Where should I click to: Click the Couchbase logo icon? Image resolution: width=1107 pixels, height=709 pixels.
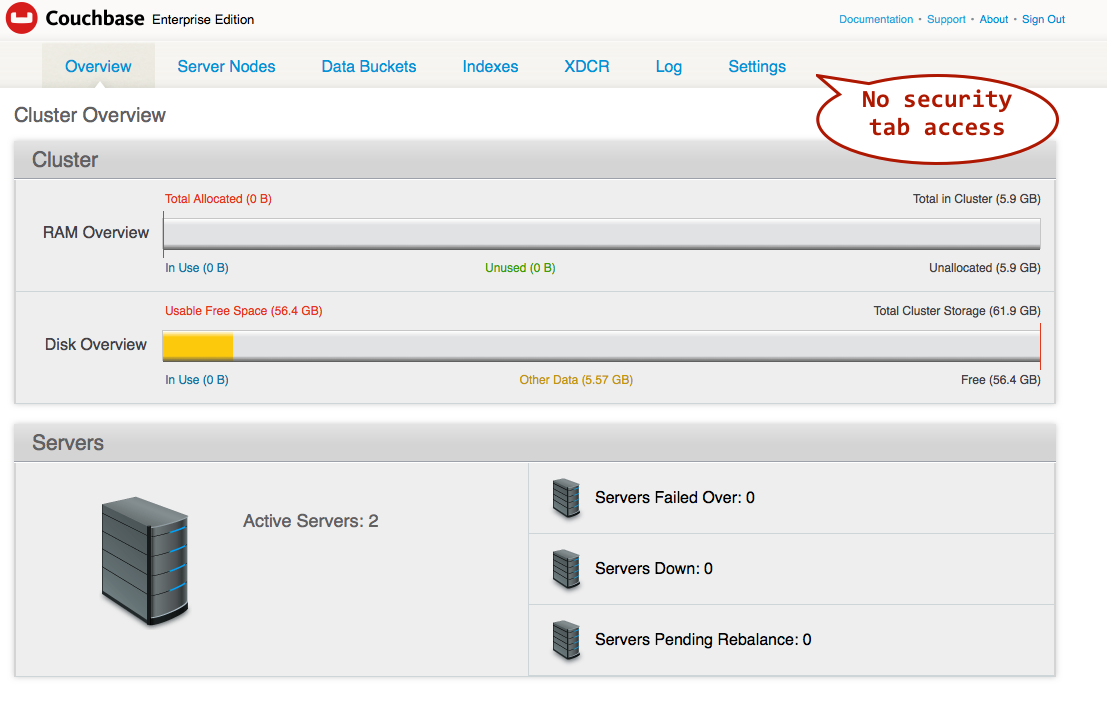(22, 18)
